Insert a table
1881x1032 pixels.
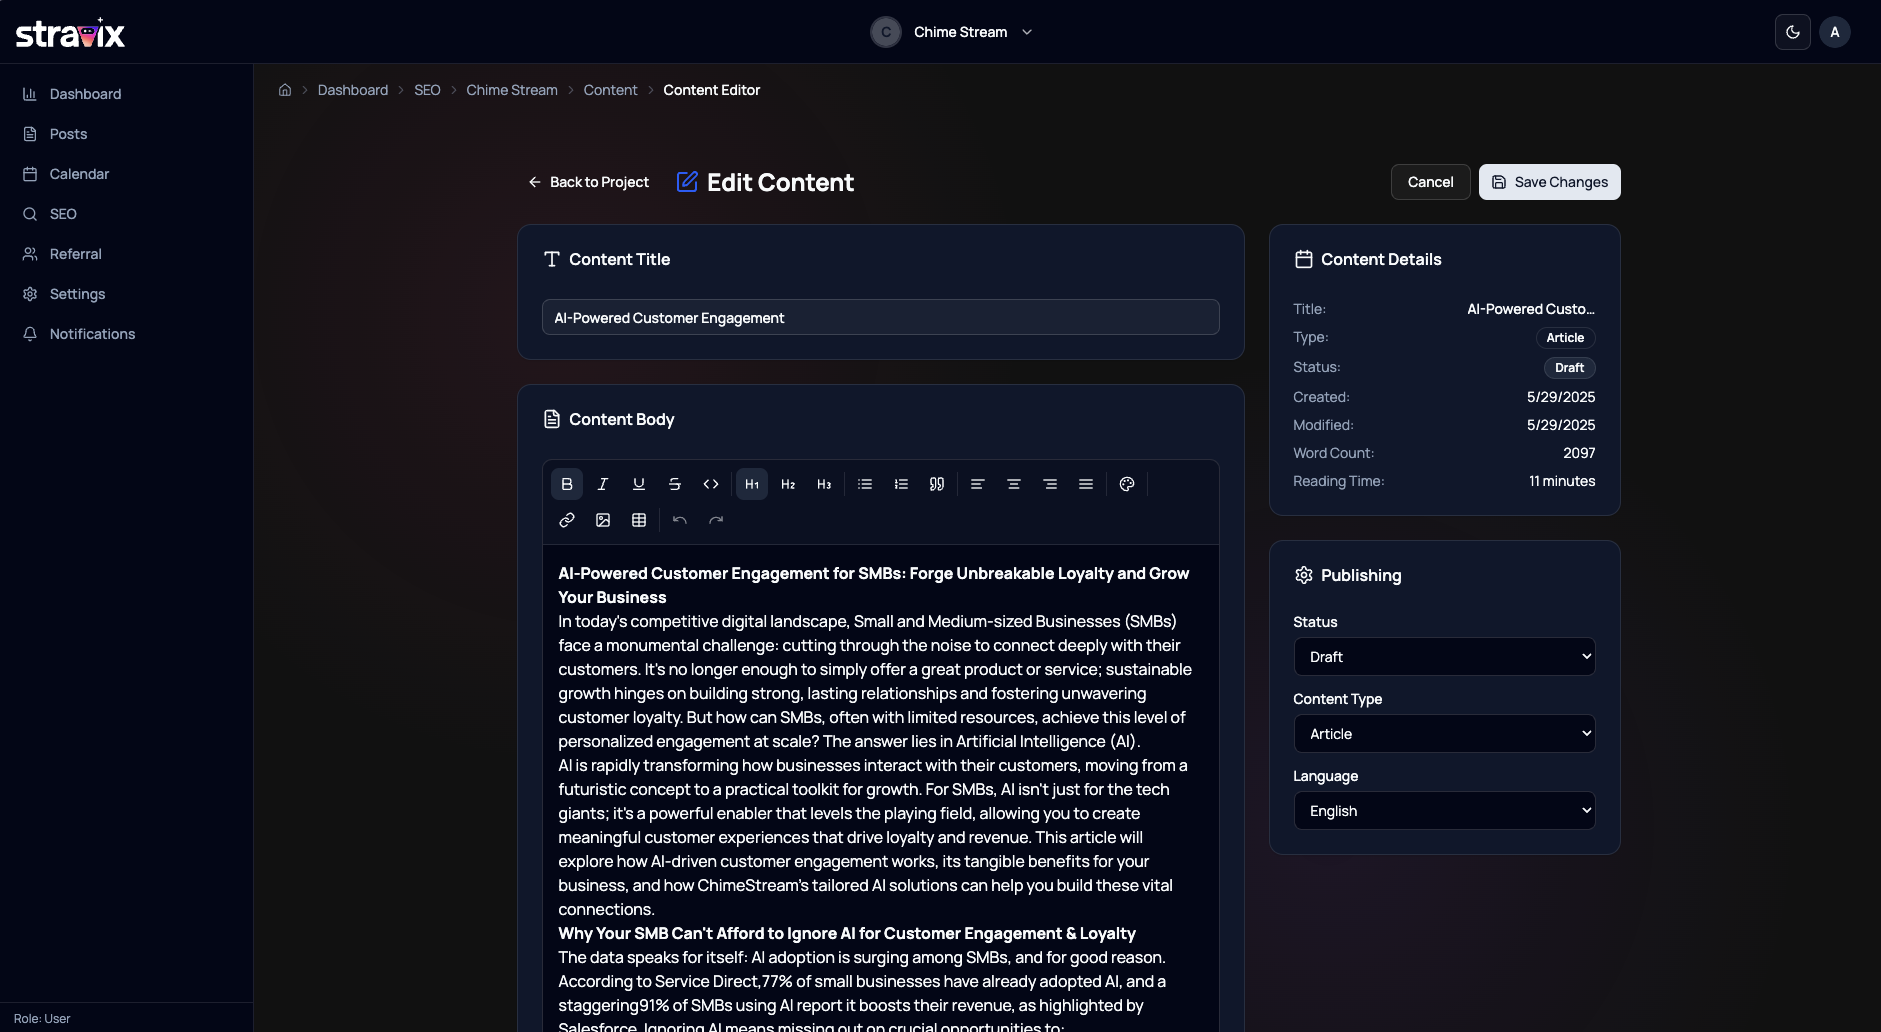coord(639,520)
